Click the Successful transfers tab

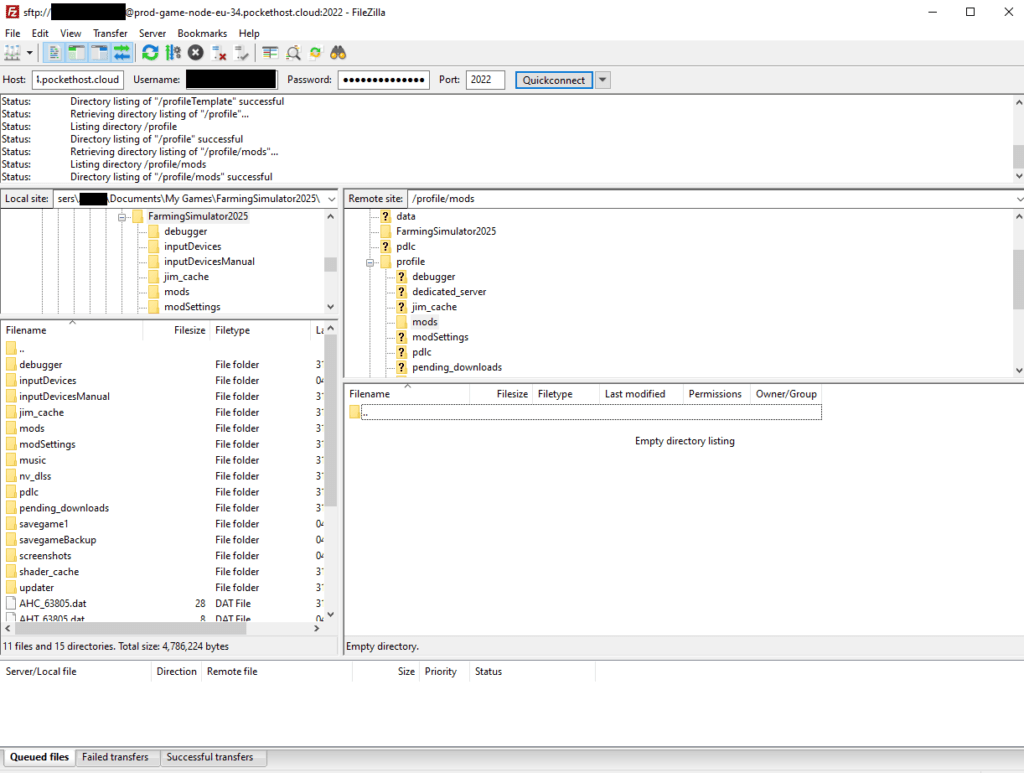(213, 757)
